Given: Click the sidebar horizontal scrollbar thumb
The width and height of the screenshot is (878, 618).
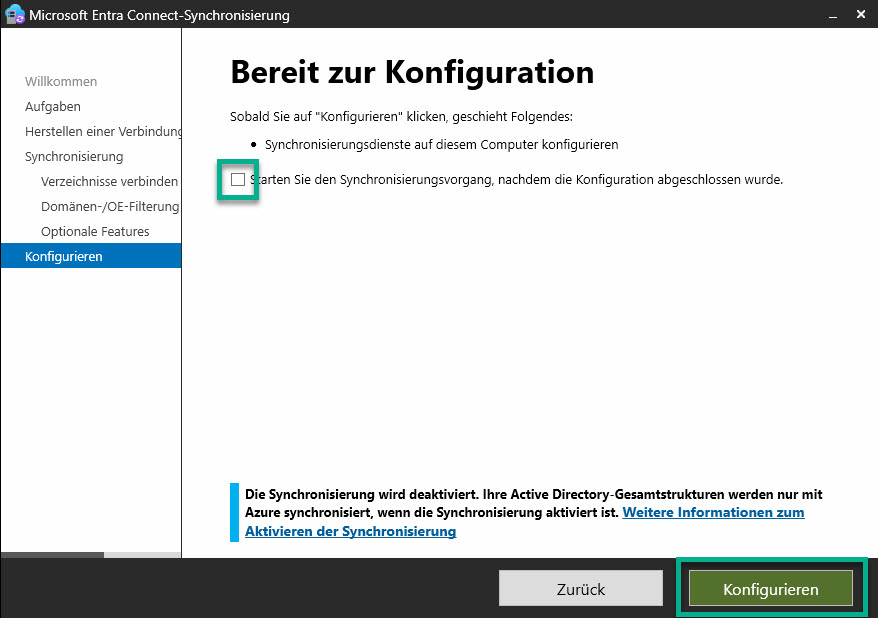Looking at the screenshot, I should pos(53,555).
